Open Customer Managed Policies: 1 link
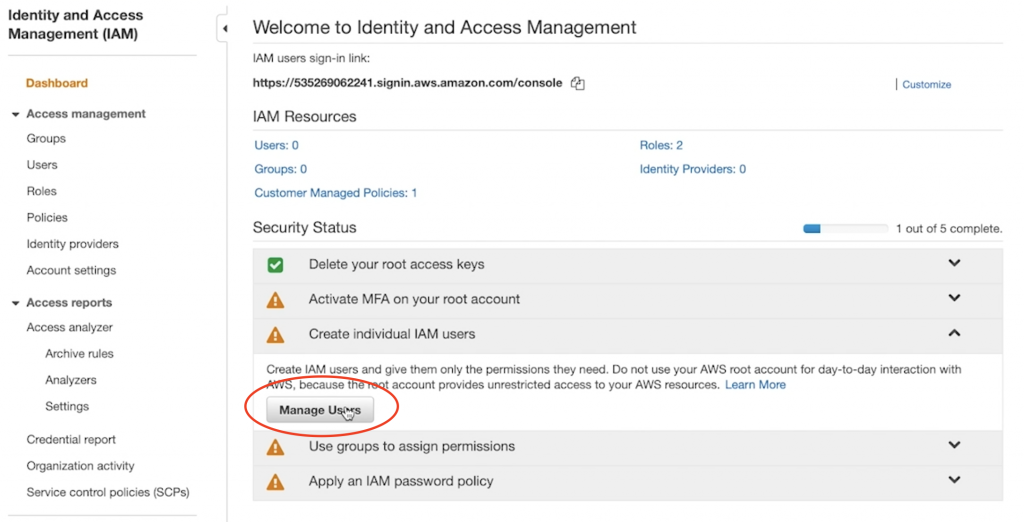This screenshot has width=1024, height=522. 336,193
